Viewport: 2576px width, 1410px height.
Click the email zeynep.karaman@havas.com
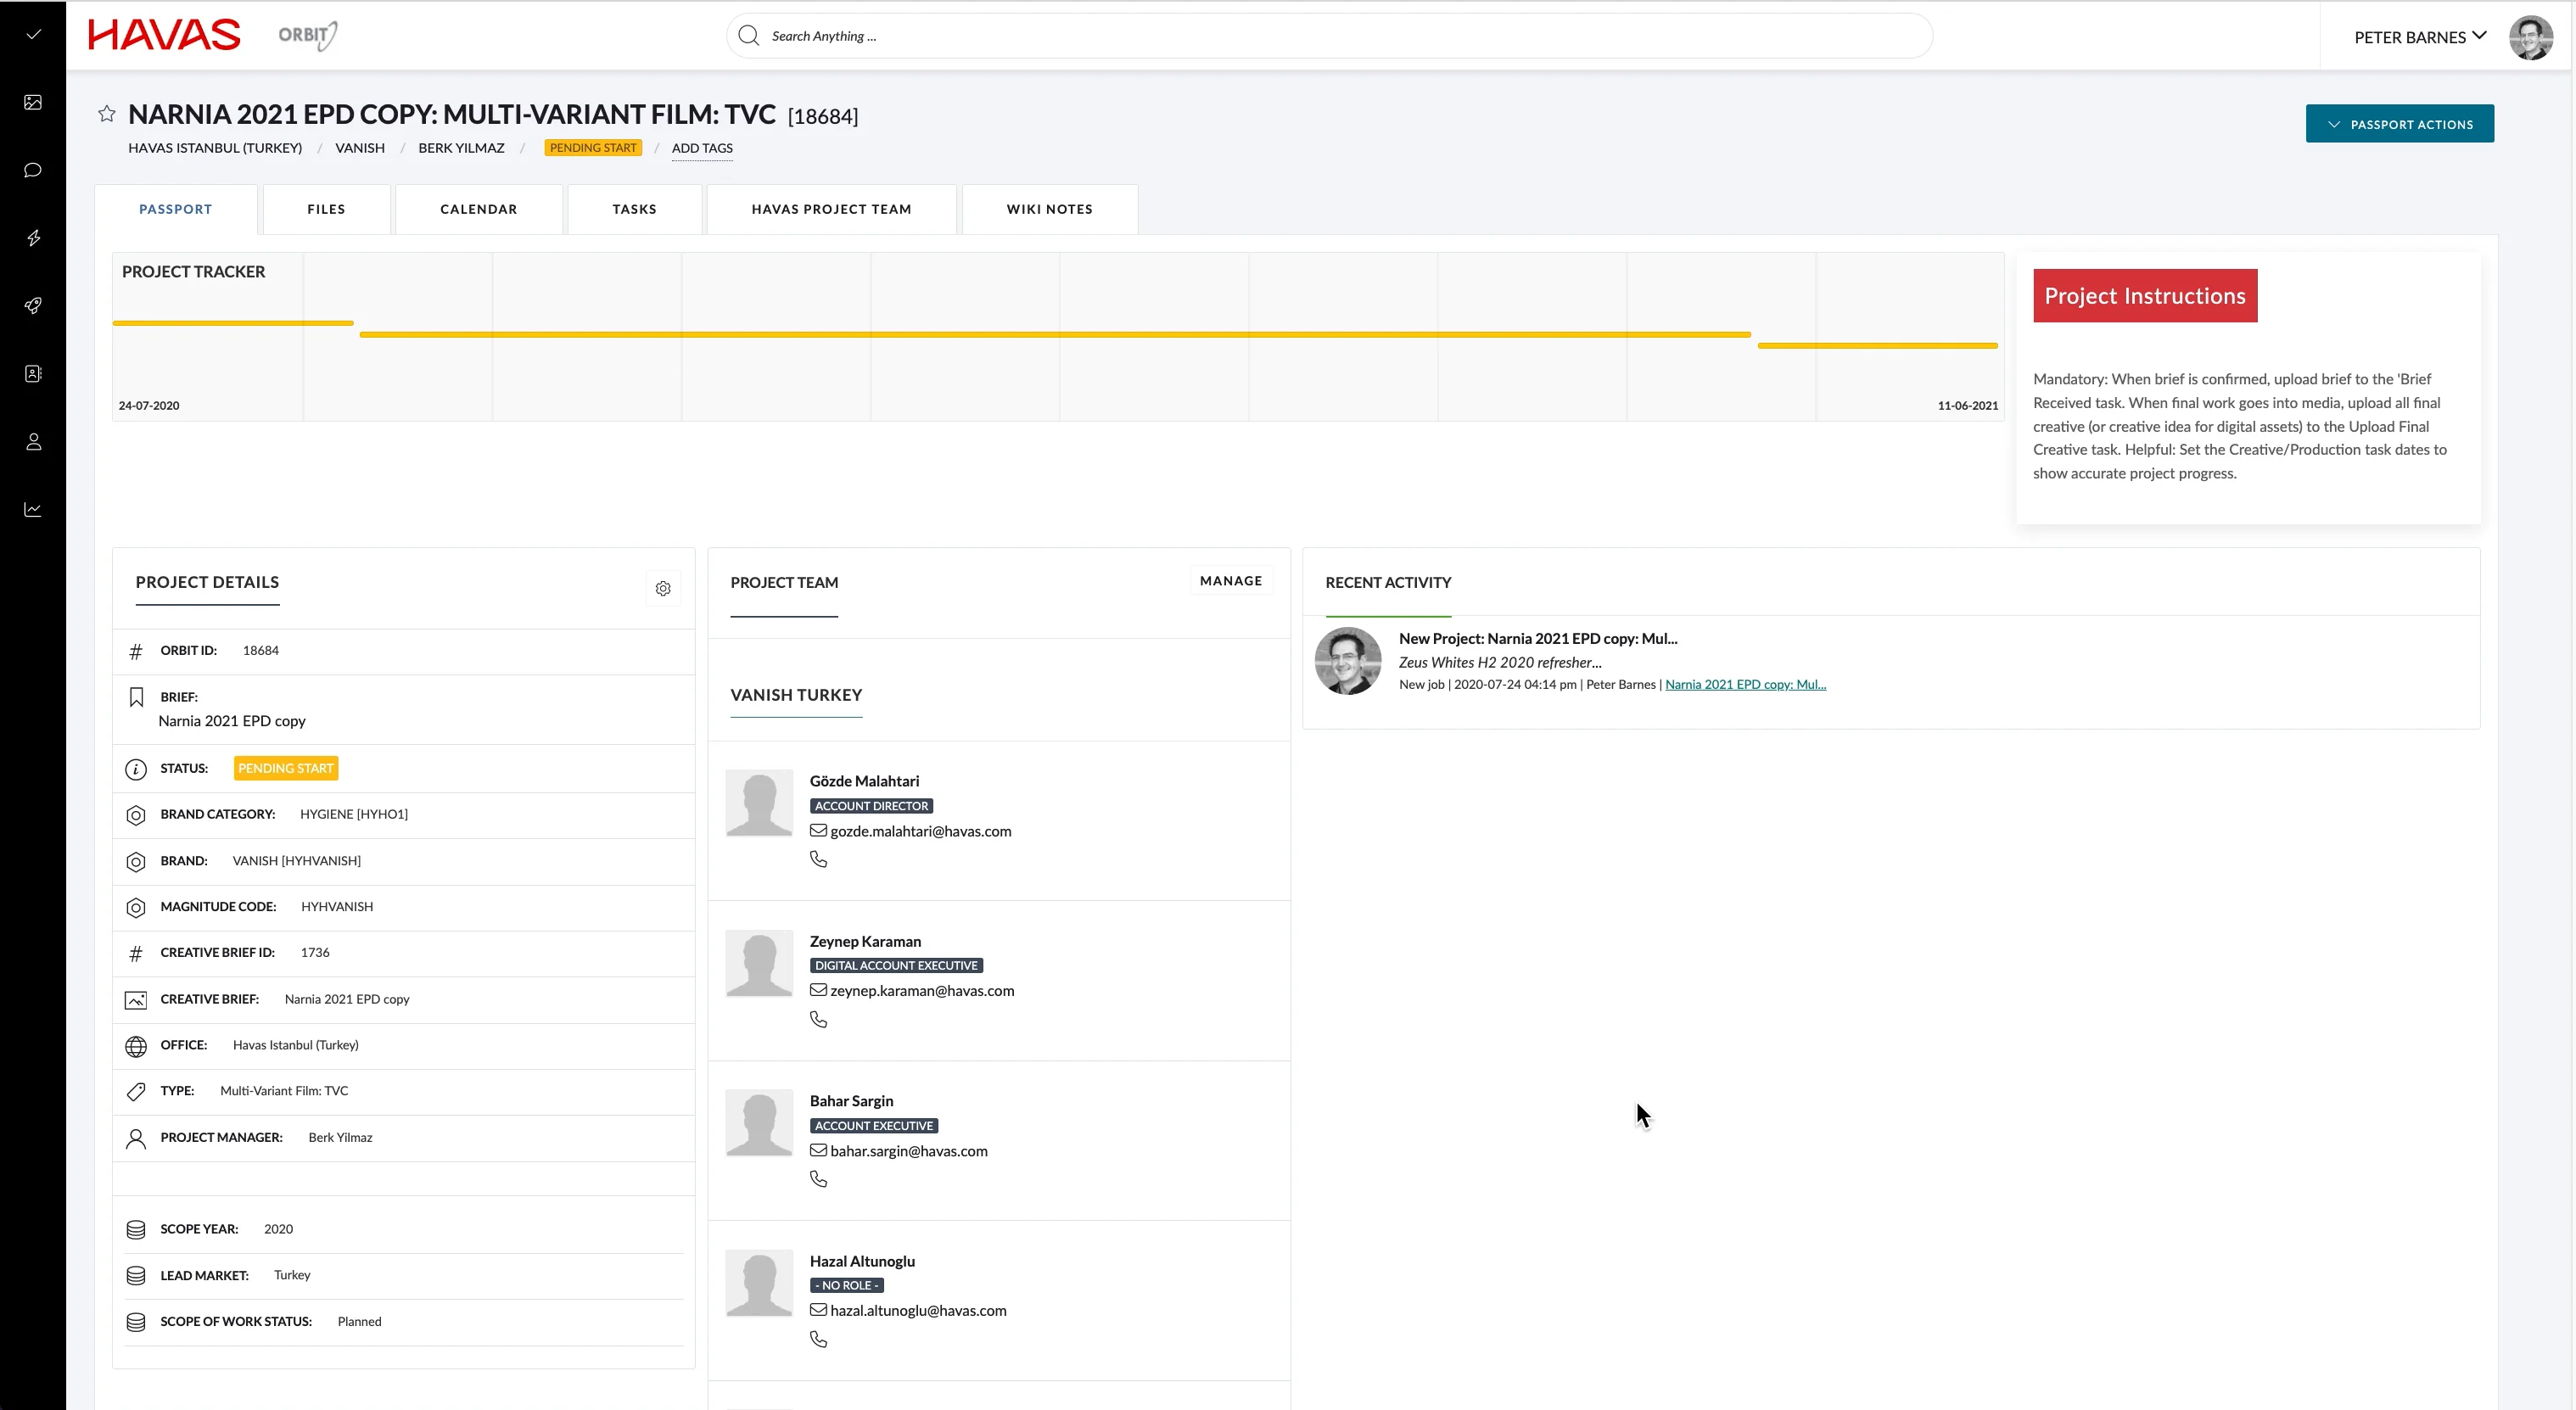pyautogui.click(x=922, y=991)
